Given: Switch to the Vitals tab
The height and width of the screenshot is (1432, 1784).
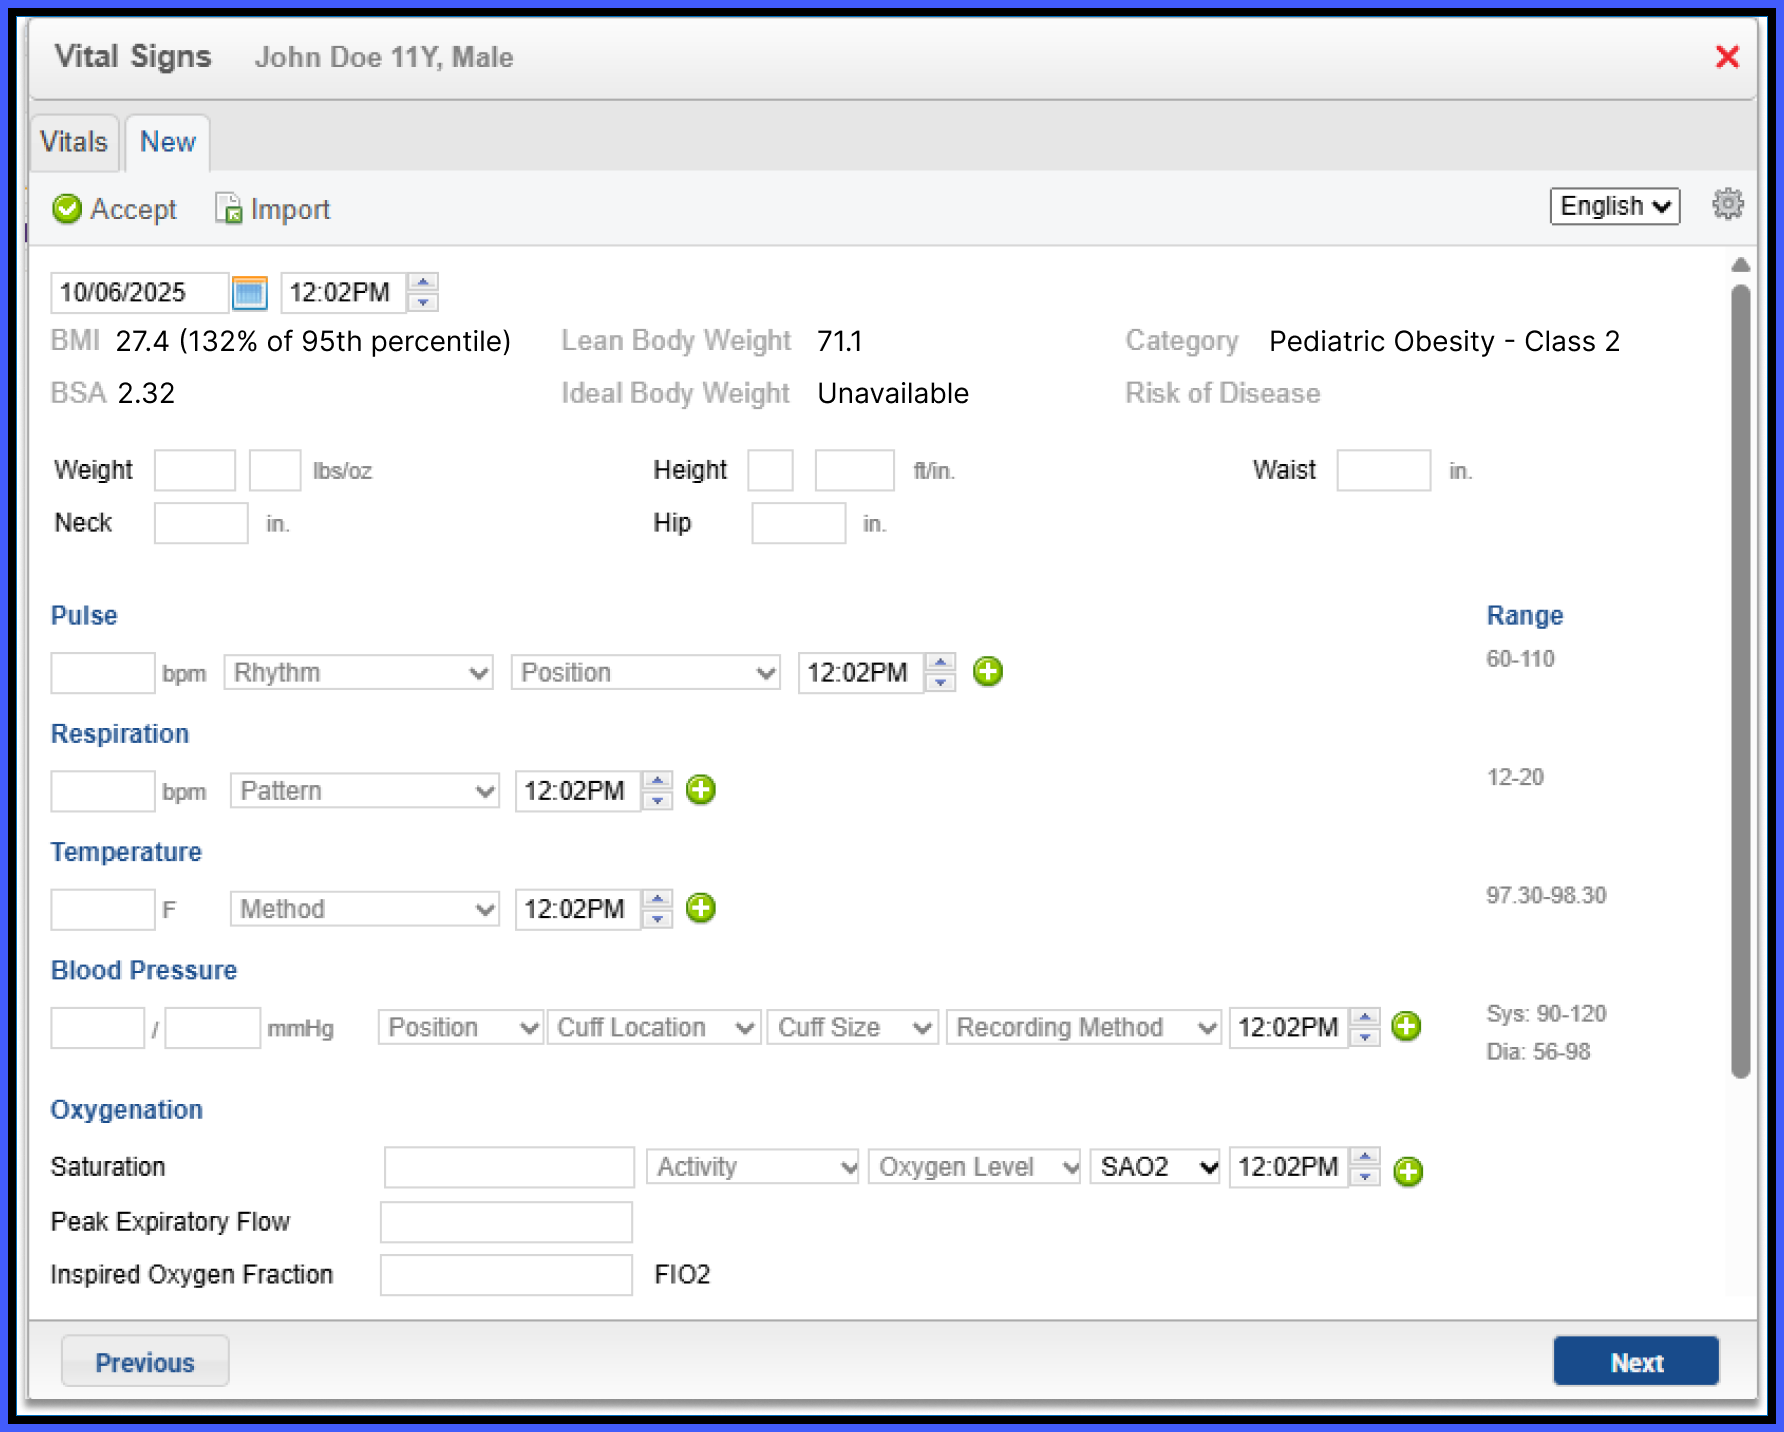Looking at the screenshot, I should [x=74, y=142].
